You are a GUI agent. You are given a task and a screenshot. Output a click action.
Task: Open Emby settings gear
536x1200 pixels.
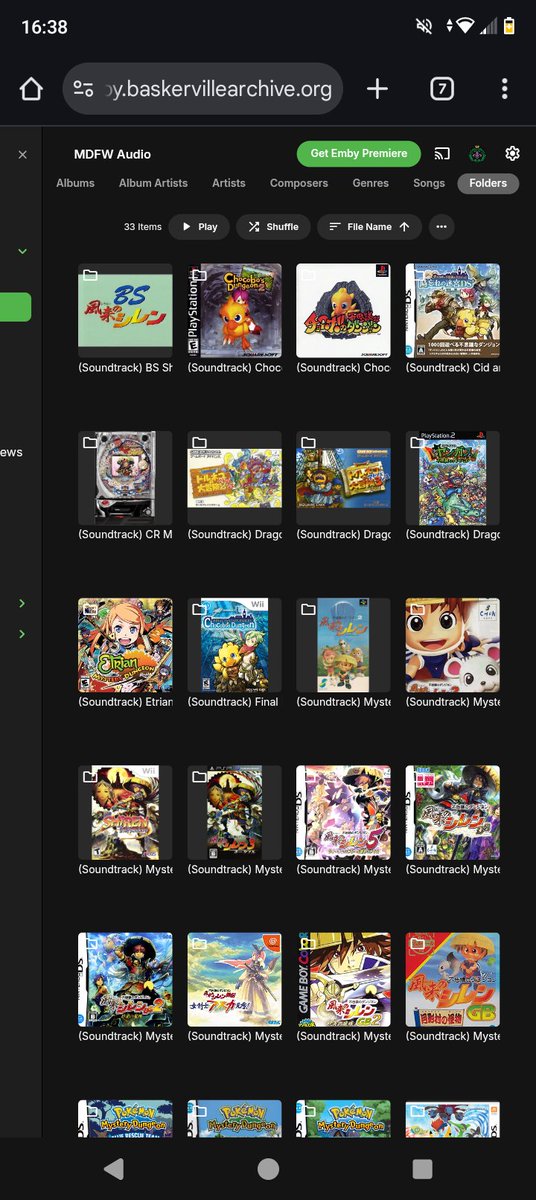pyautogui.click(x=513, y=154)
